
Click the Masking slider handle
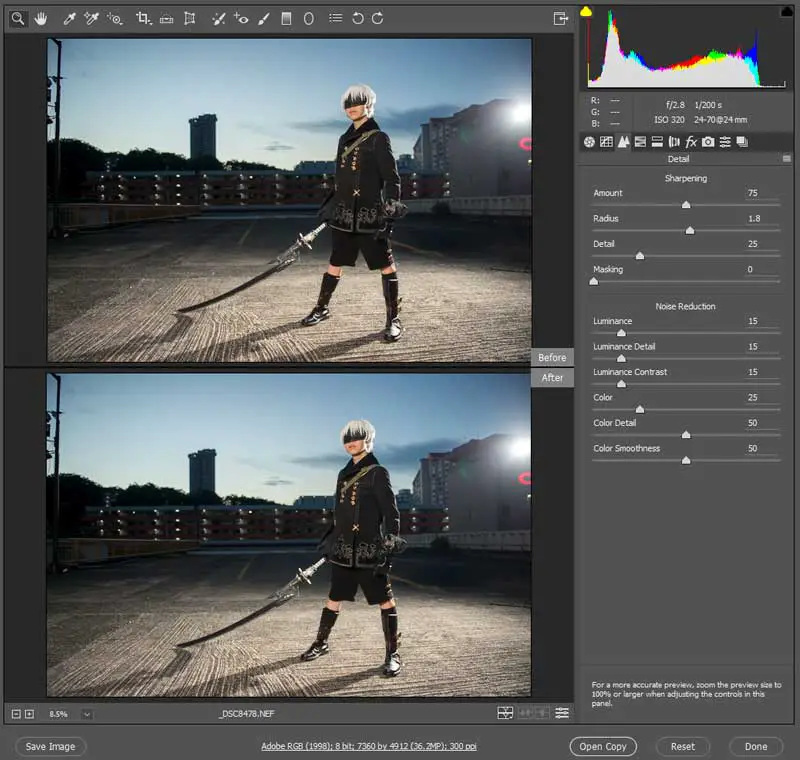tap(593, 282)
